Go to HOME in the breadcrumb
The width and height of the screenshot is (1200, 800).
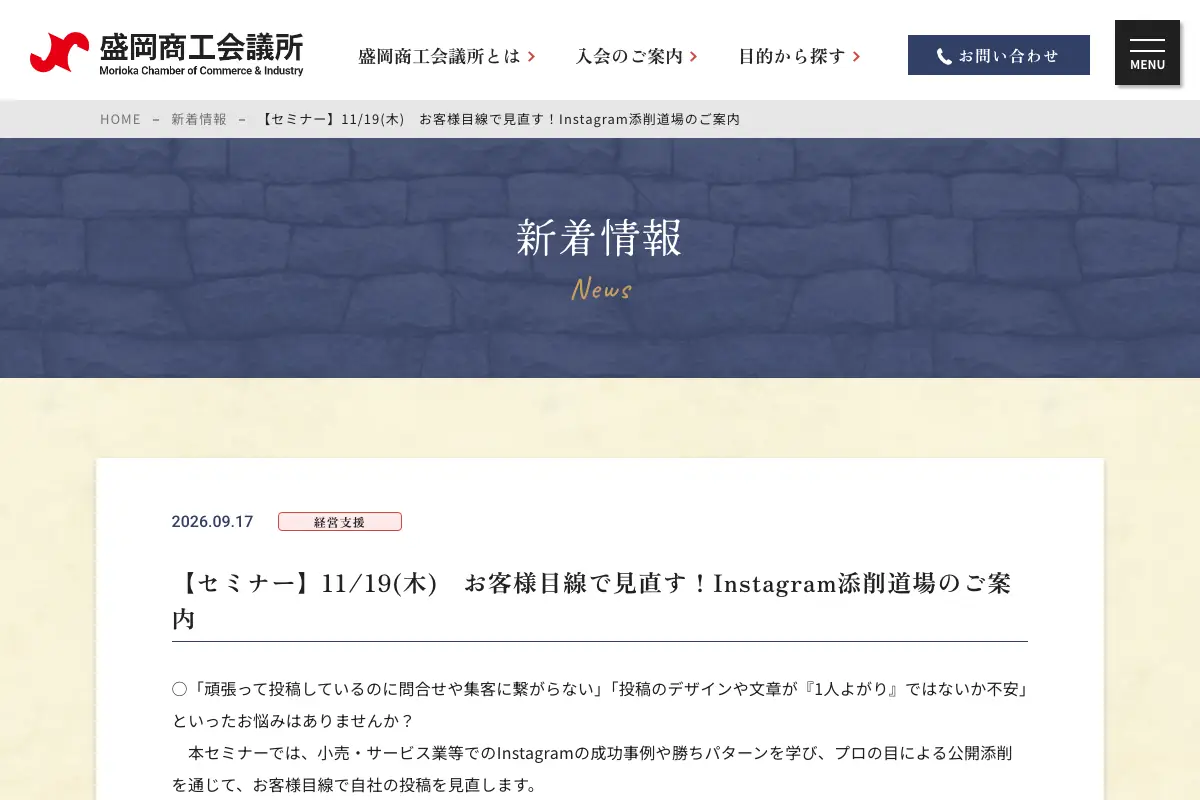point(120,119)
